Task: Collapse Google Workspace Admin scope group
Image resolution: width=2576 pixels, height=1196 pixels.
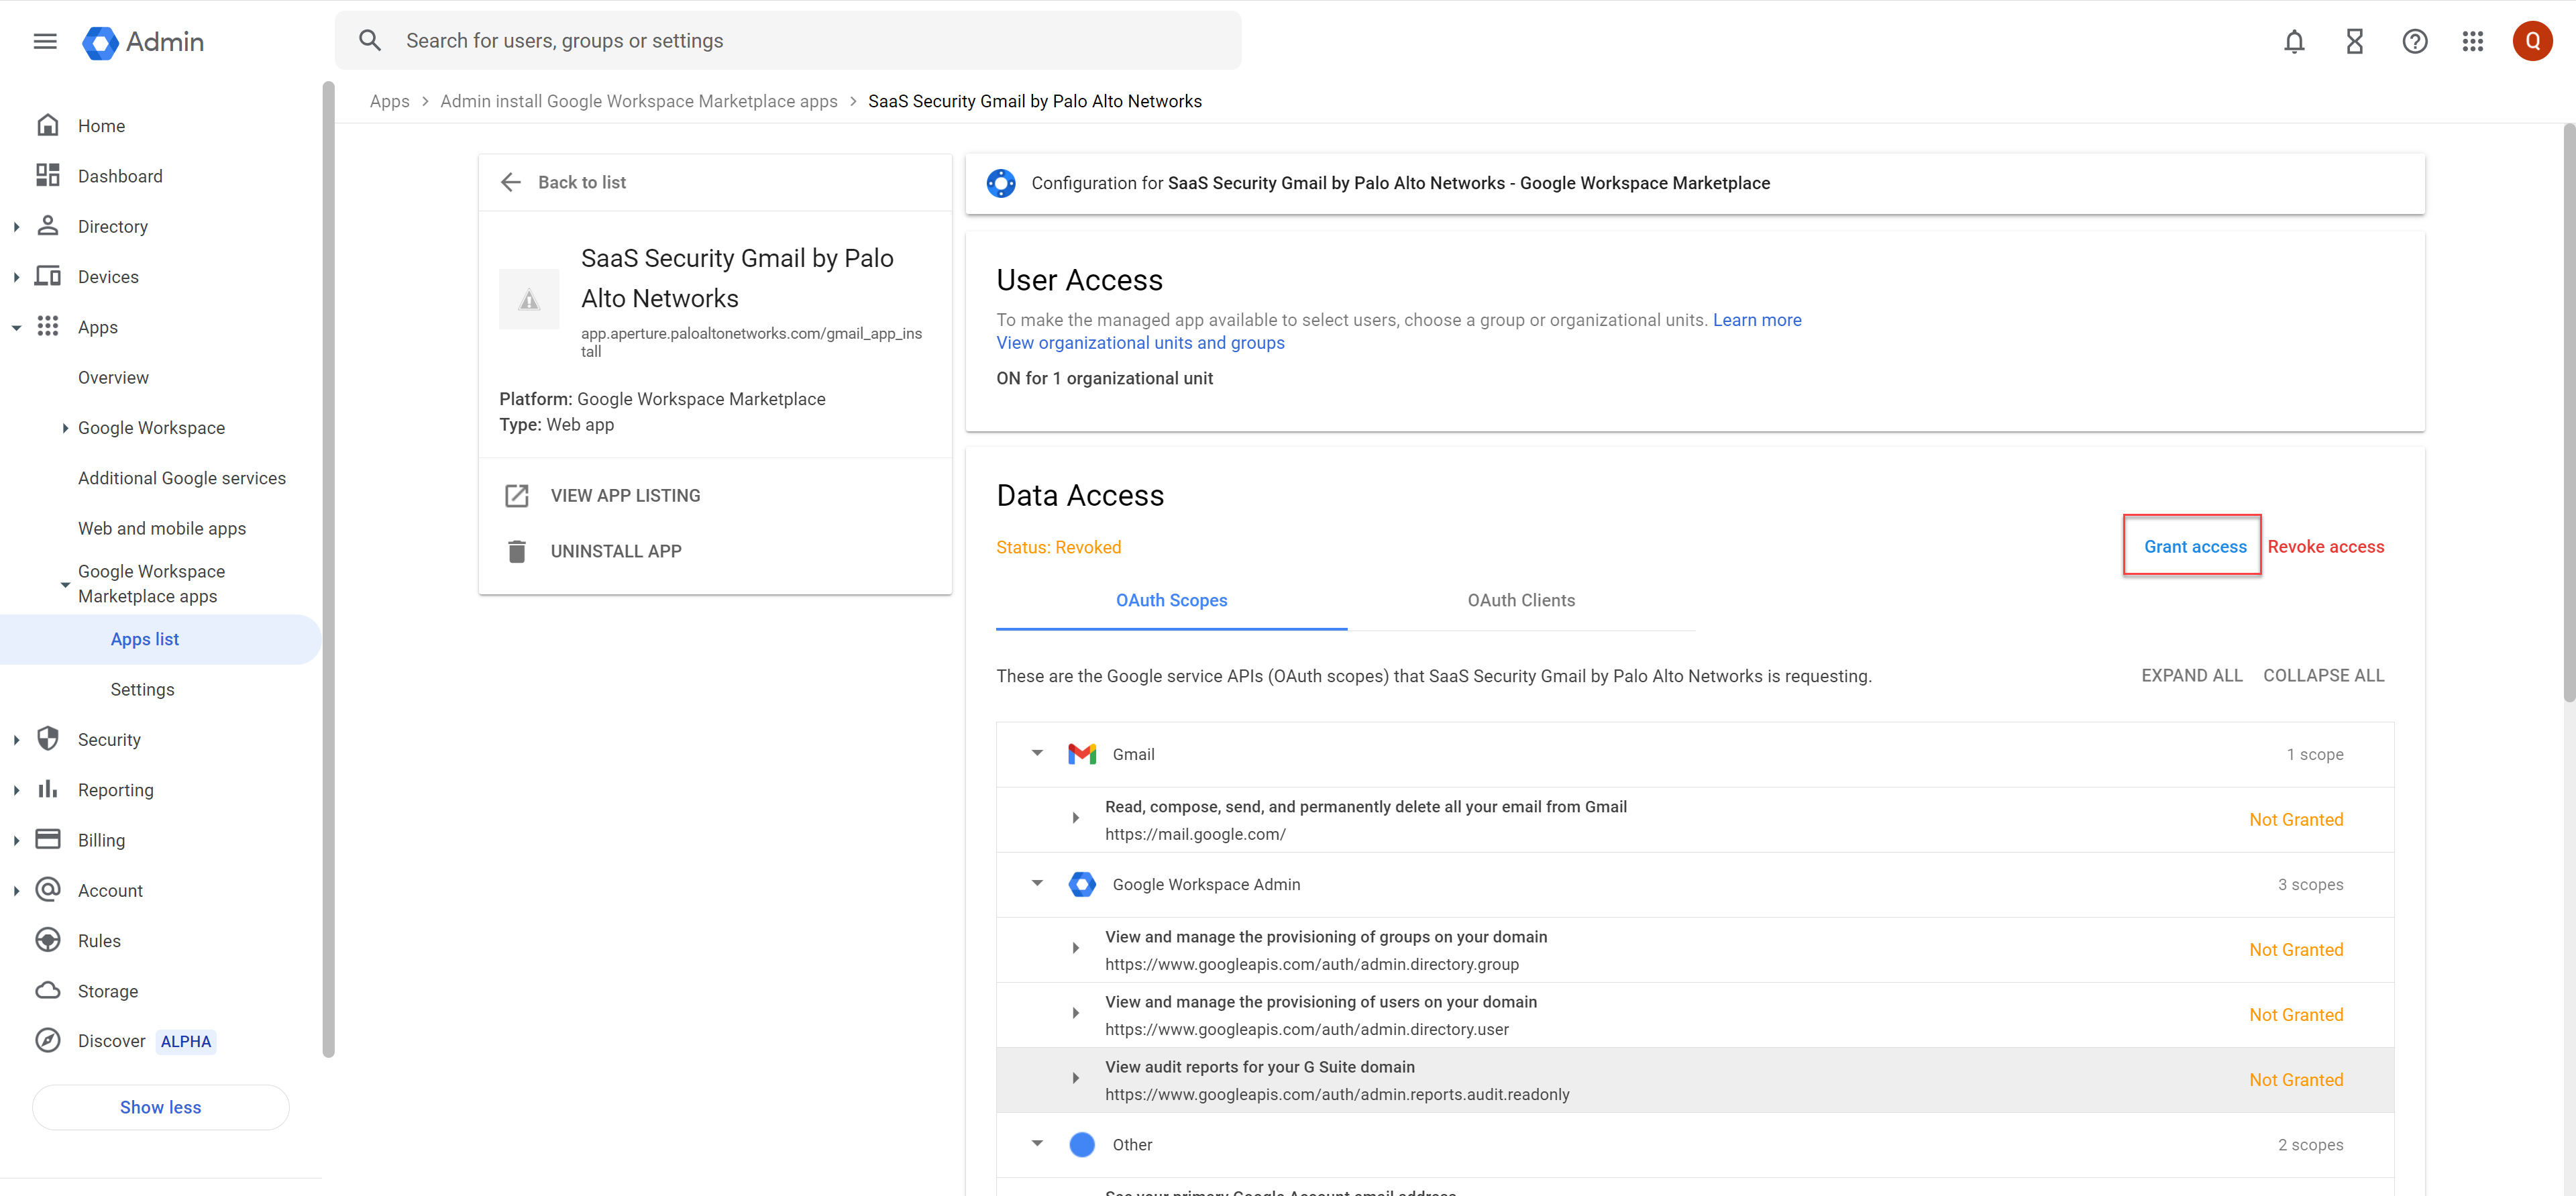Action: click(x=1037, y=883)
